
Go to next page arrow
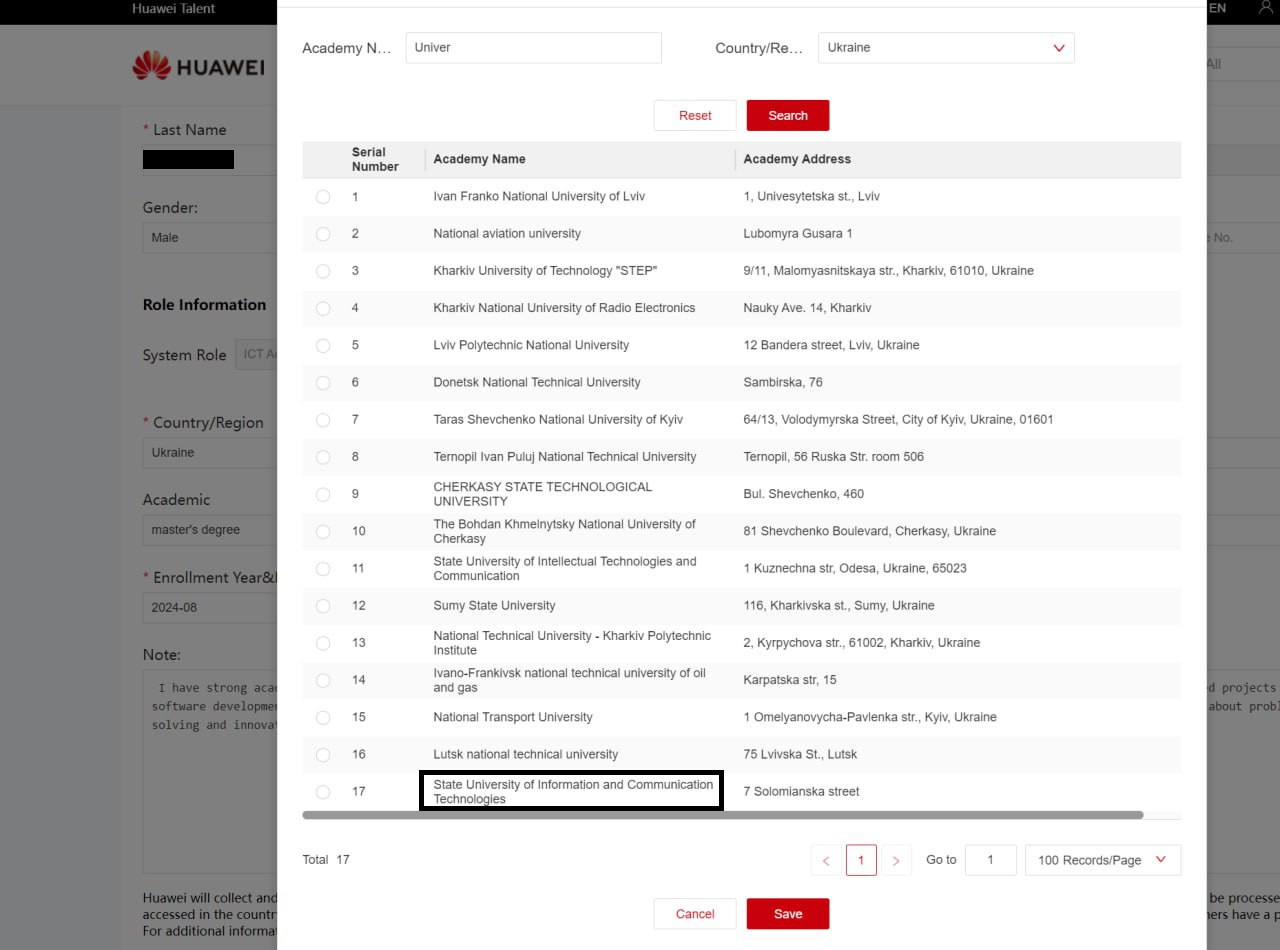896,860
